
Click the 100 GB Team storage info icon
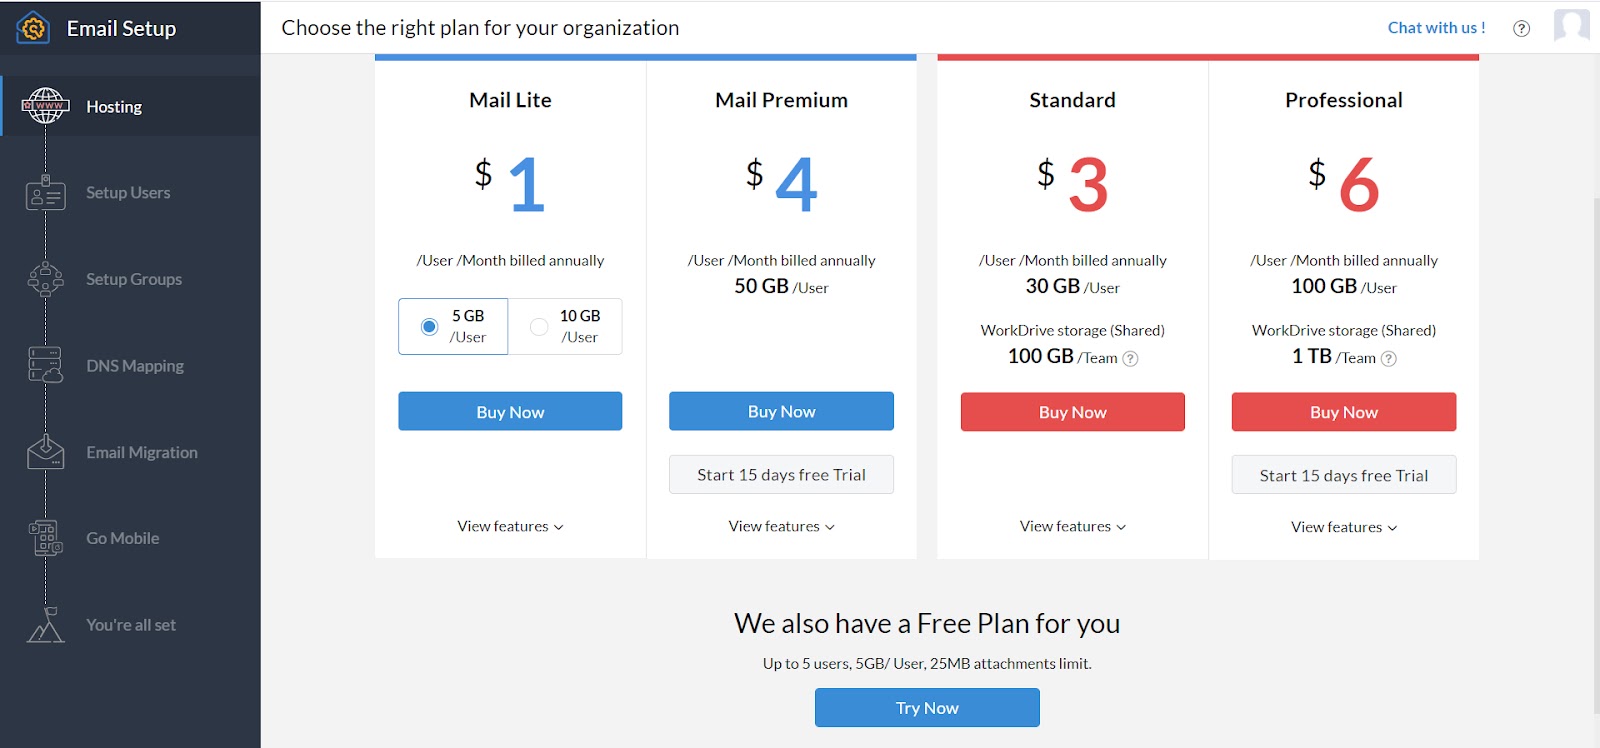[1130, 359]
